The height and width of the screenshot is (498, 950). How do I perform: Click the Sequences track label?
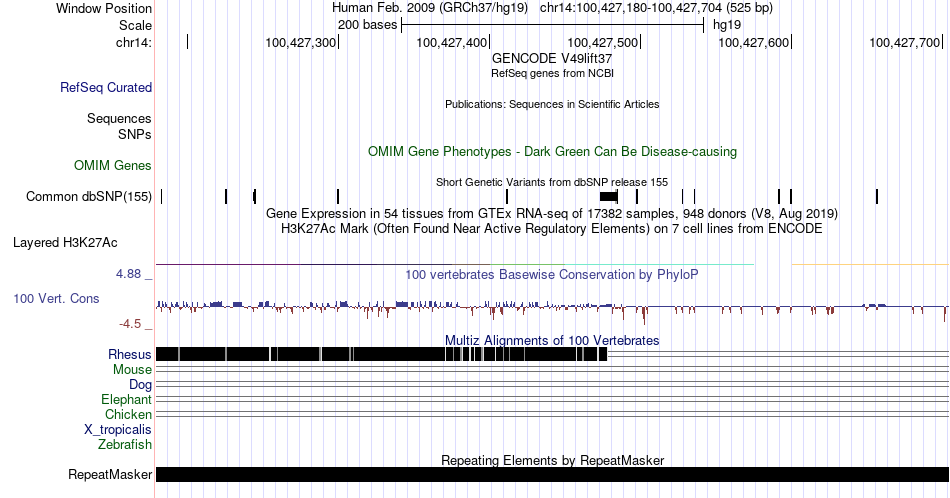(x=119, y=118)
